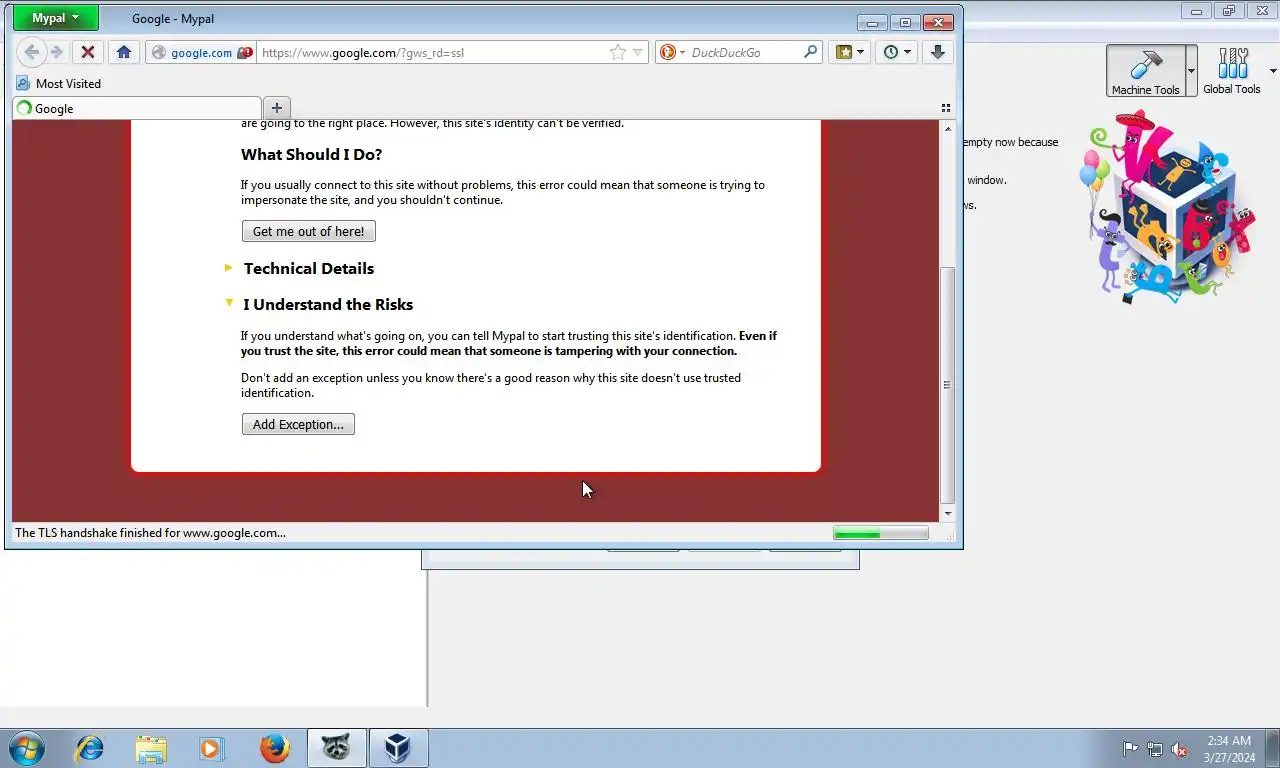Click the browser Forward arrow
The image size is (1280, 768).
click(57, 52)
